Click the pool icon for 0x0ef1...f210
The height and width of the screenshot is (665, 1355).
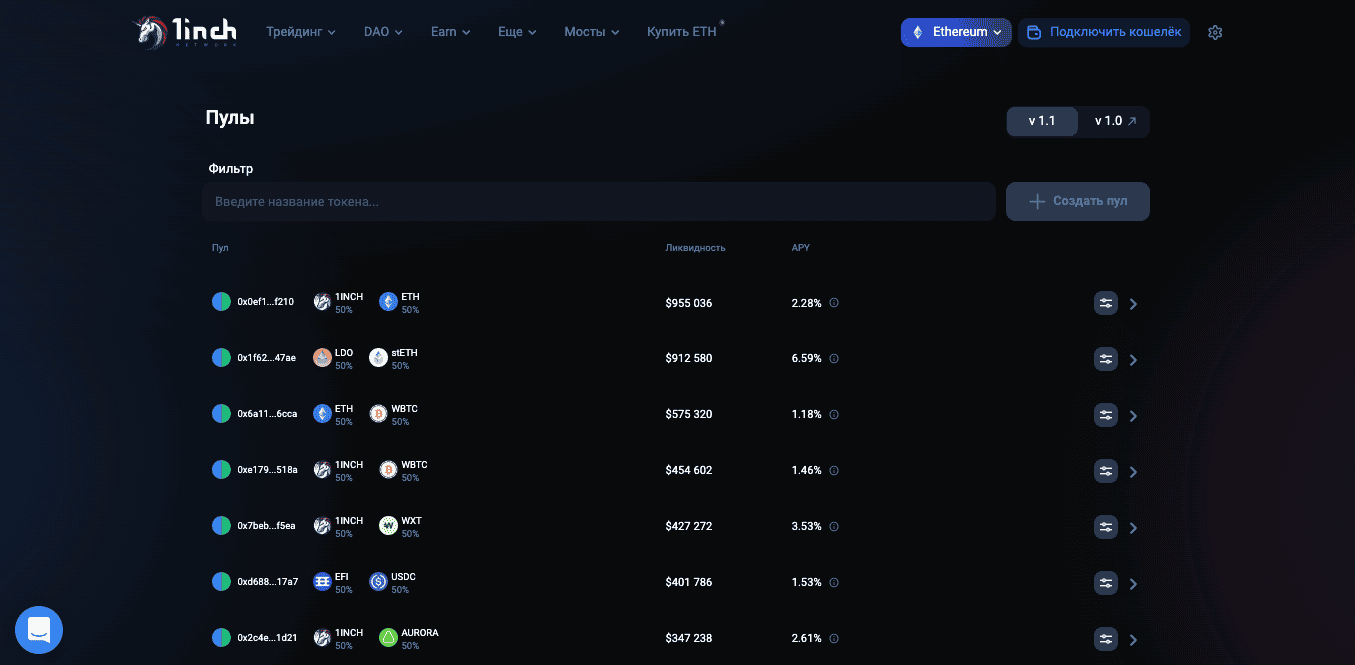coord(221,302)
